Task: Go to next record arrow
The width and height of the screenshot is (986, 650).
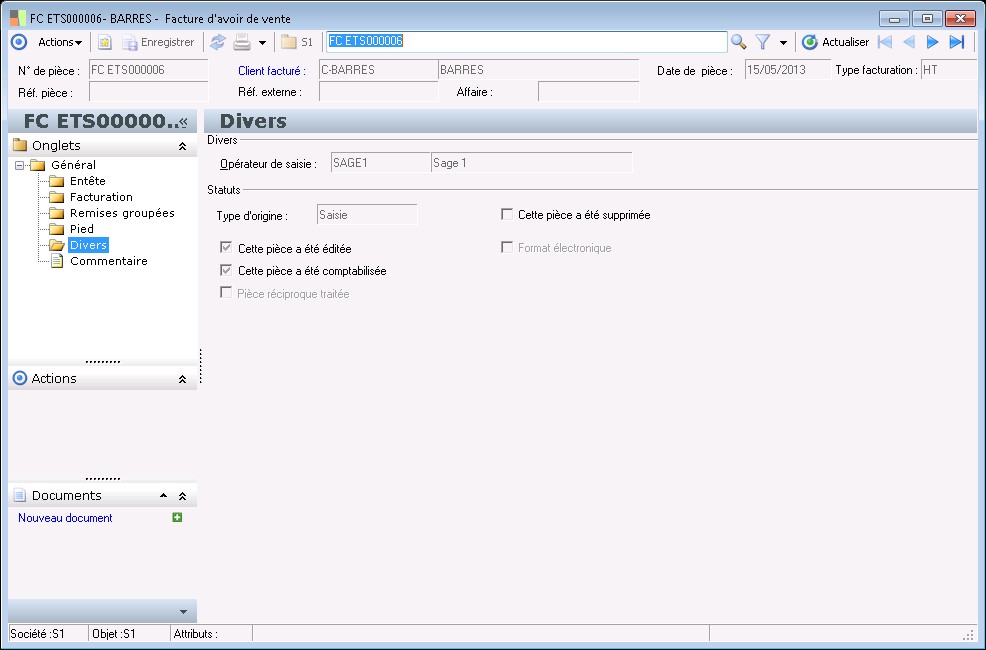Action: (x=933, y=42)
